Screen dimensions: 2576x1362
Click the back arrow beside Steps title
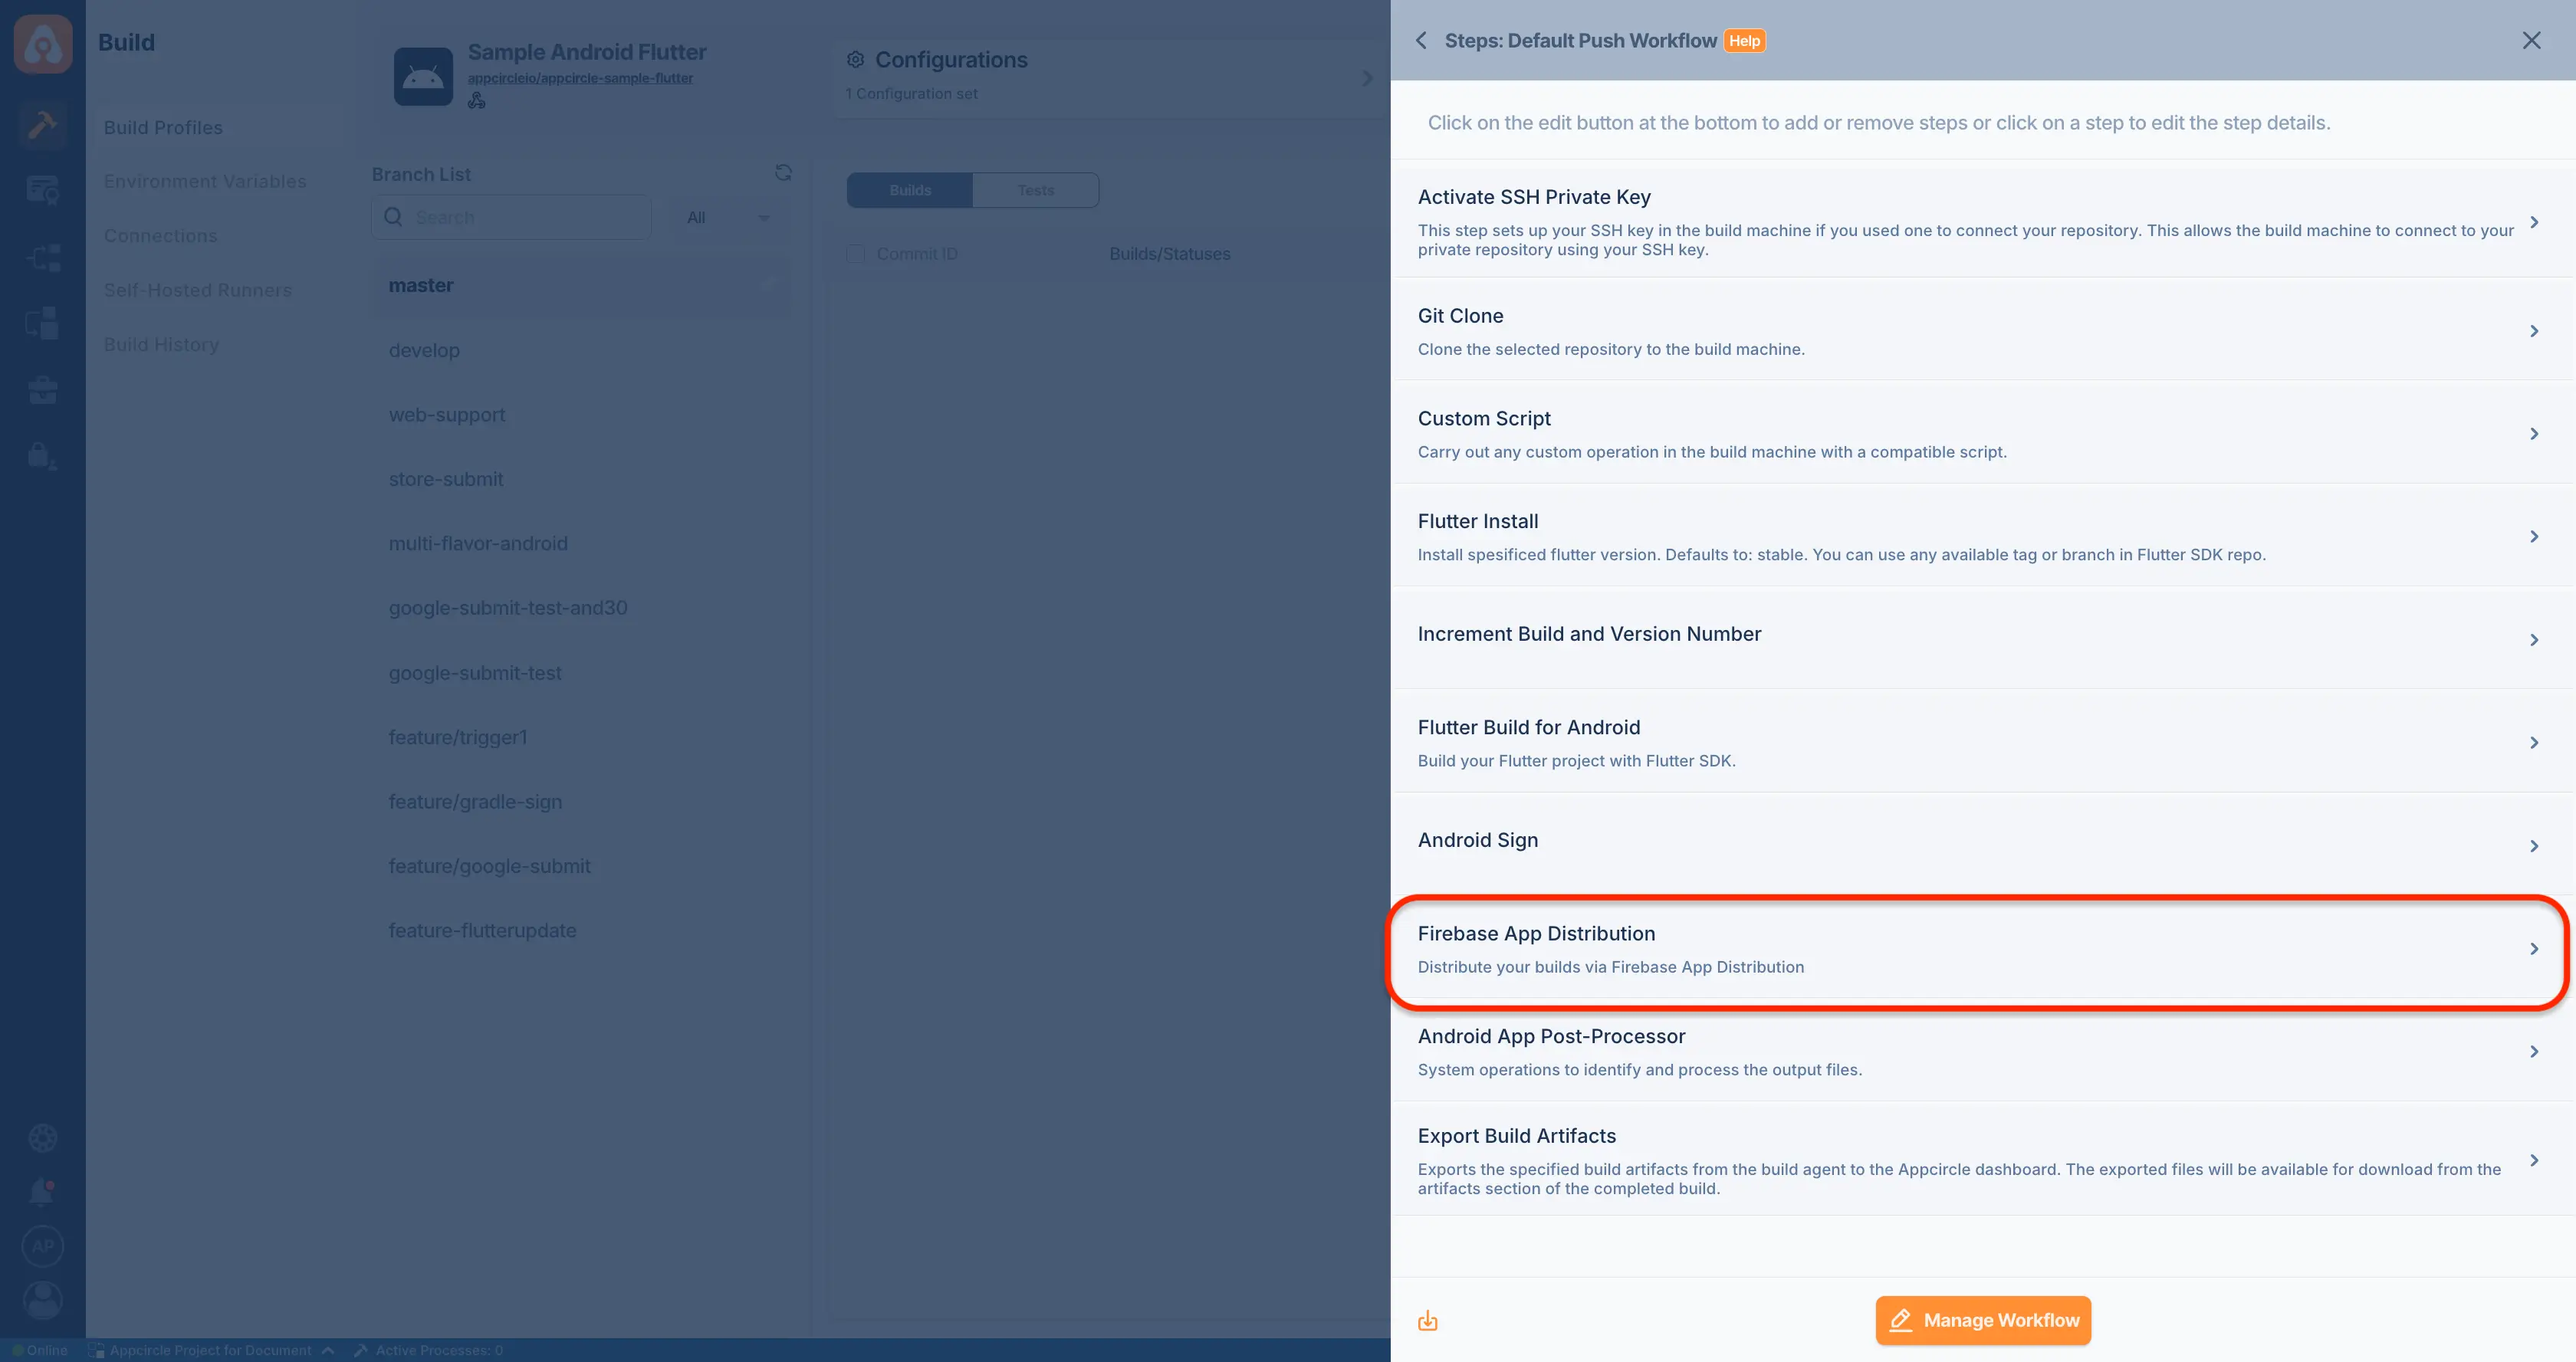[1421, 41]
